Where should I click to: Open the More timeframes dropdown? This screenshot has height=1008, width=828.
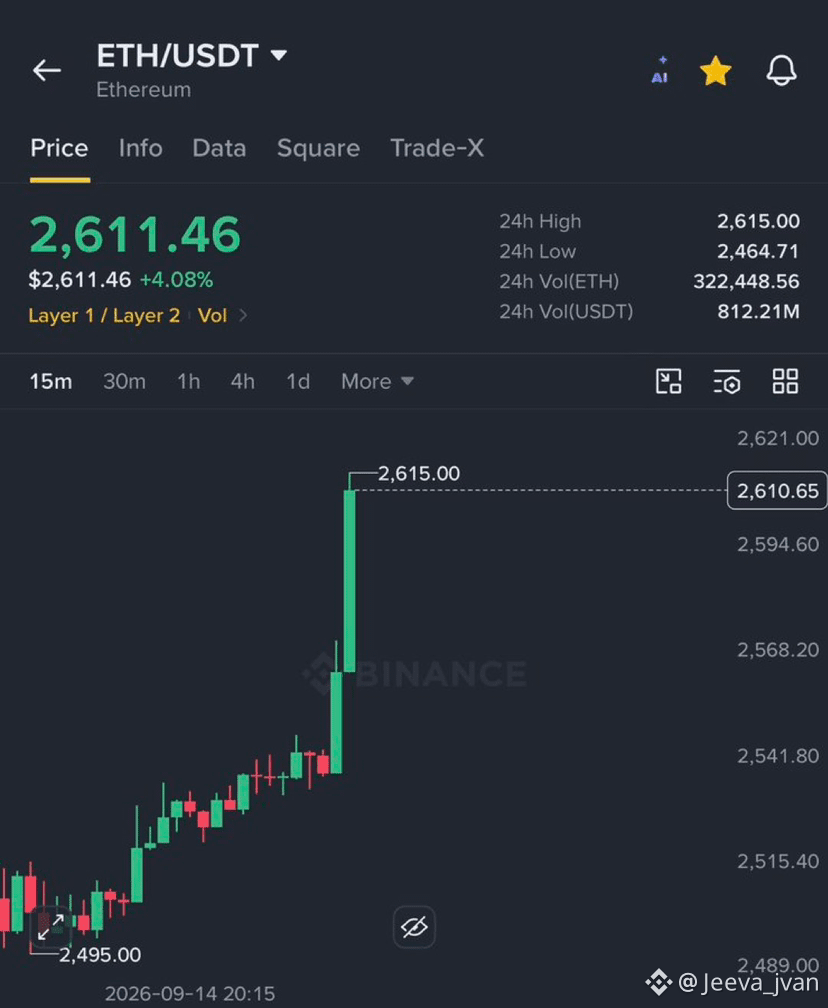click(x=377, y=381)
